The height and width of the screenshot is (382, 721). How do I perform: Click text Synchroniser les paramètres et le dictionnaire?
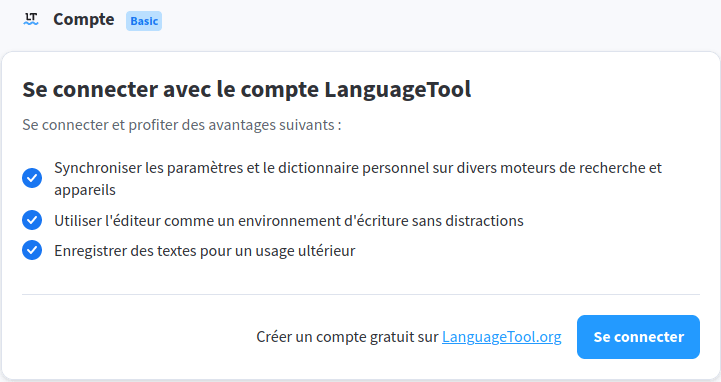[358, 178]
